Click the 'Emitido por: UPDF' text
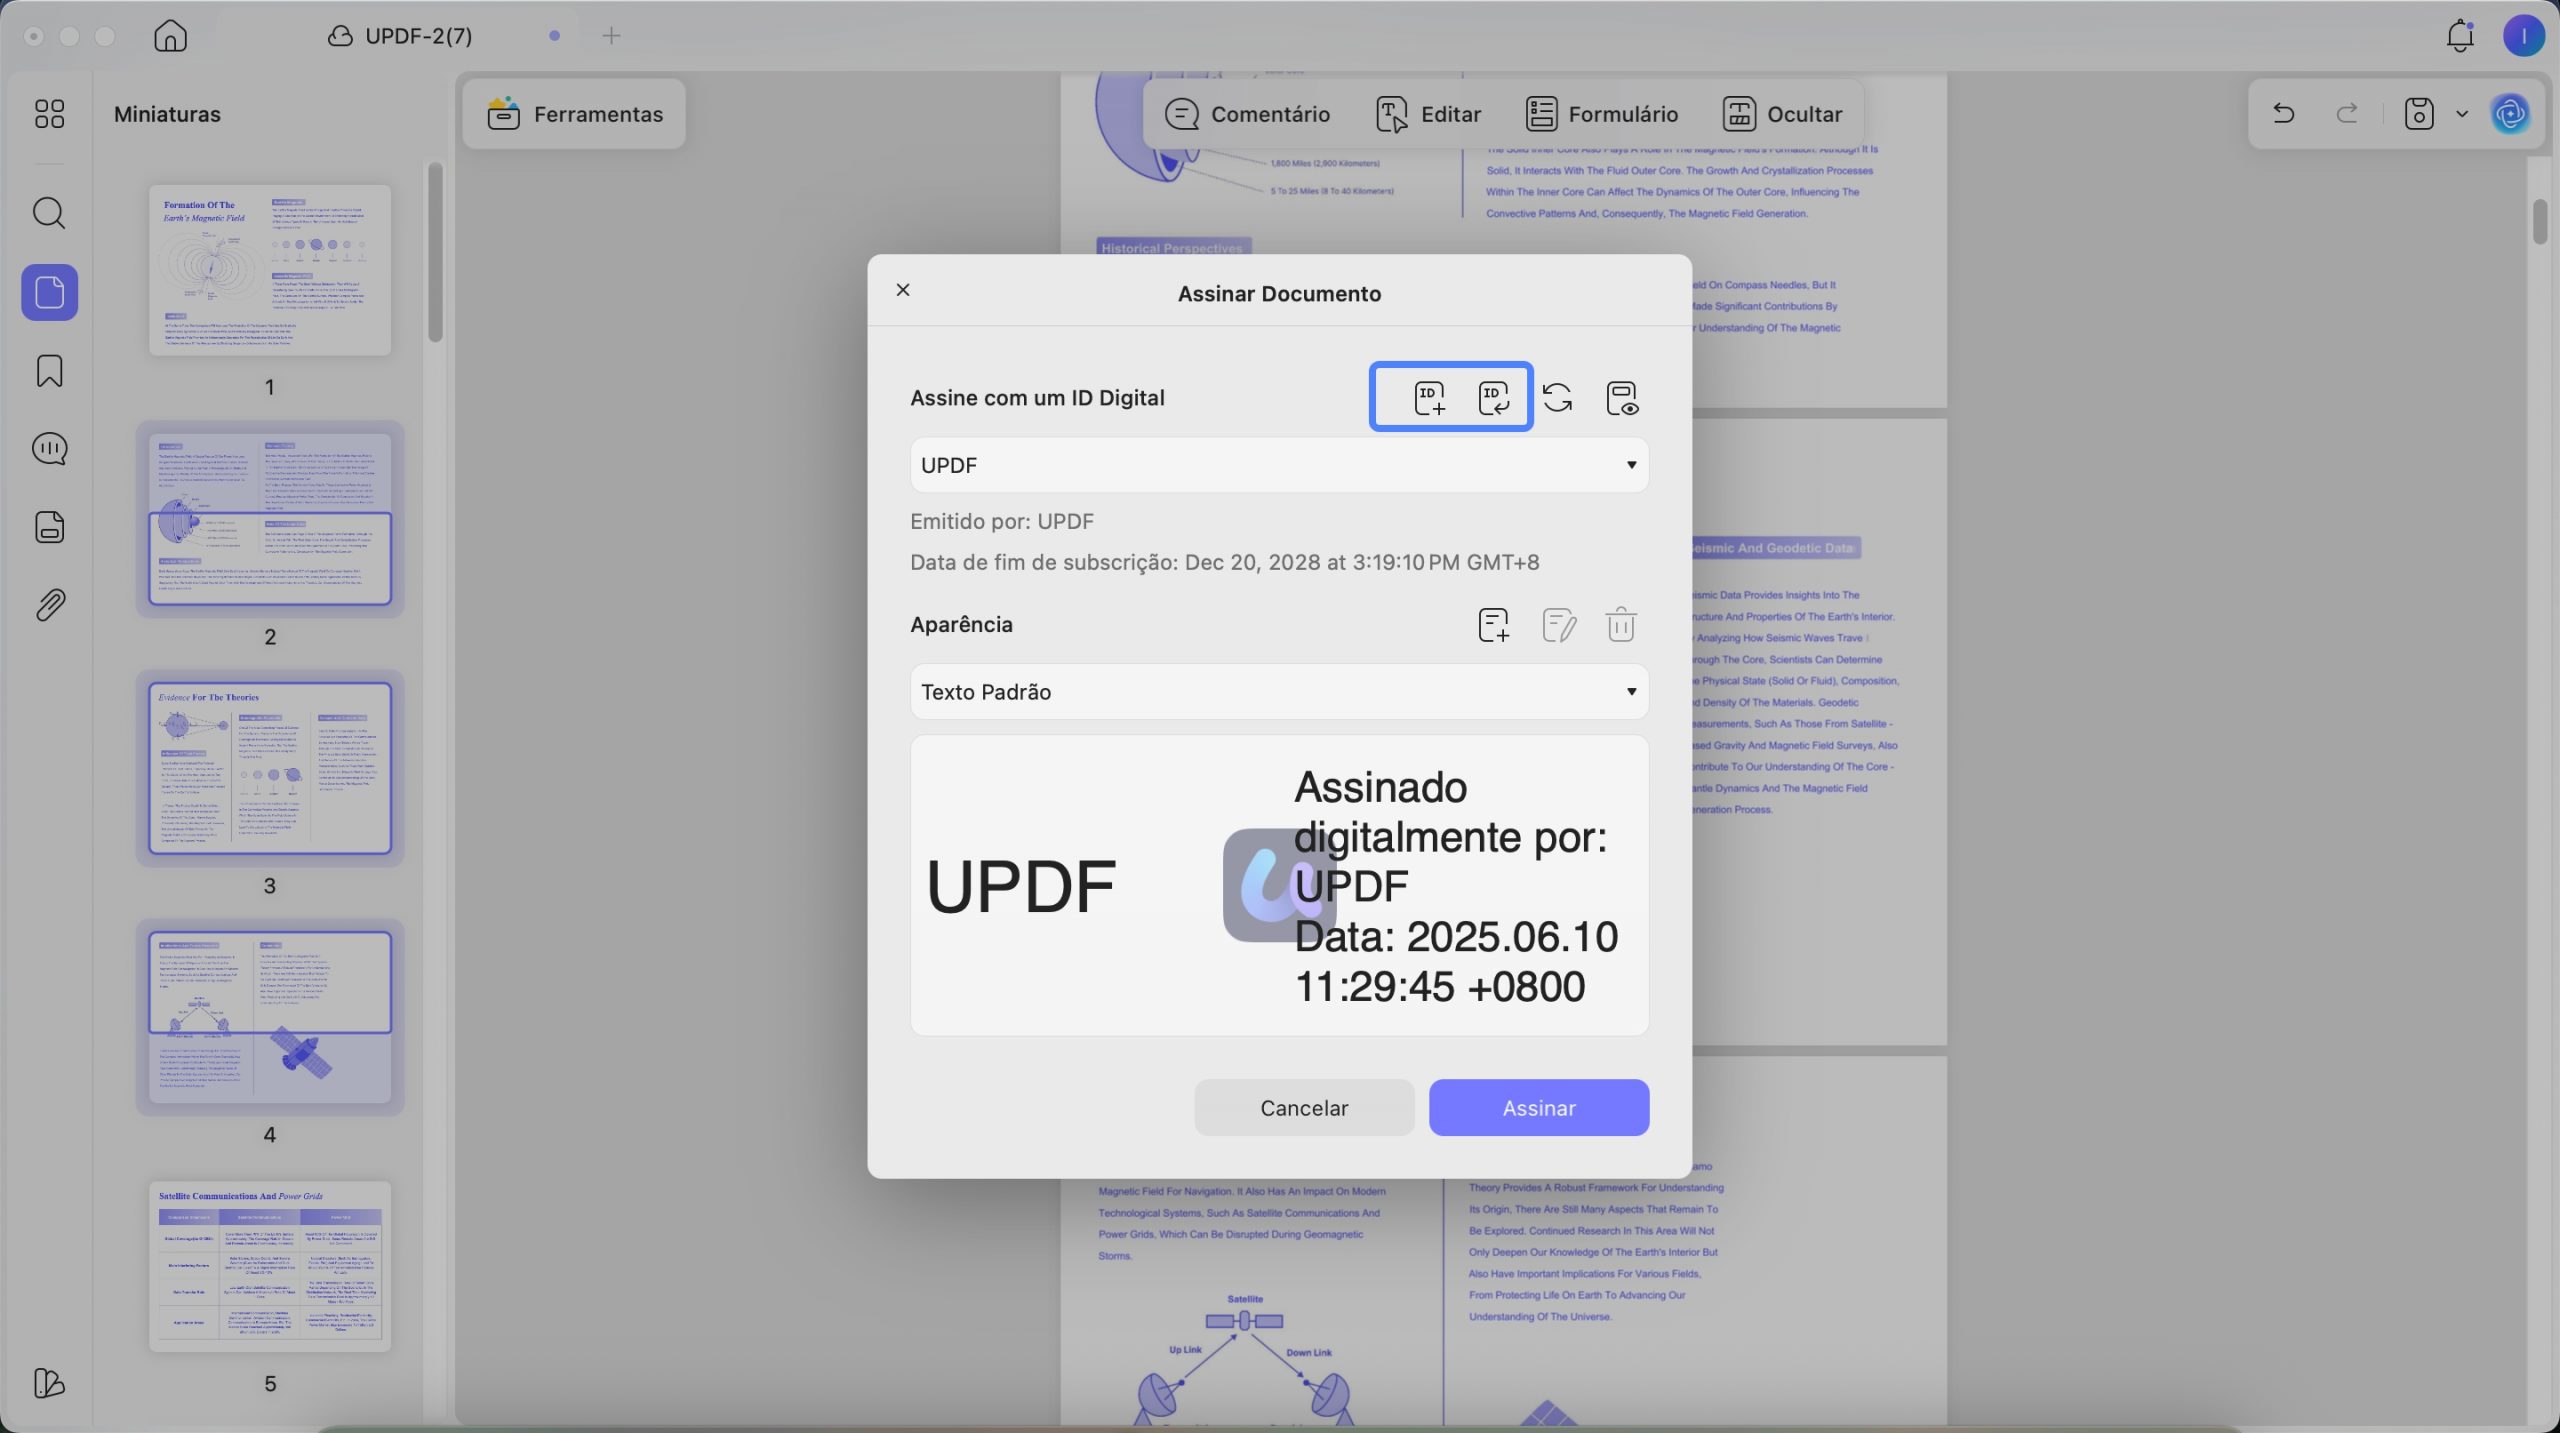The width and height of the screenshot is (2560, 1433). 1001,521
